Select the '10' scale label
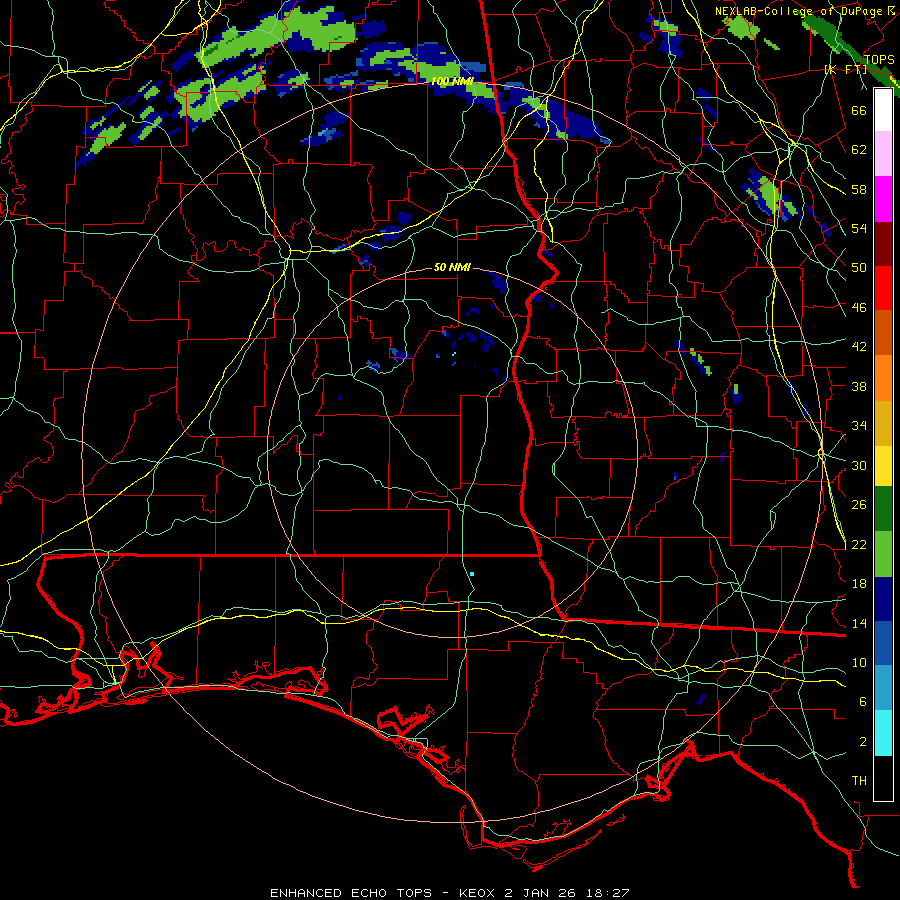The image size is (900, 900). (859, 663)
